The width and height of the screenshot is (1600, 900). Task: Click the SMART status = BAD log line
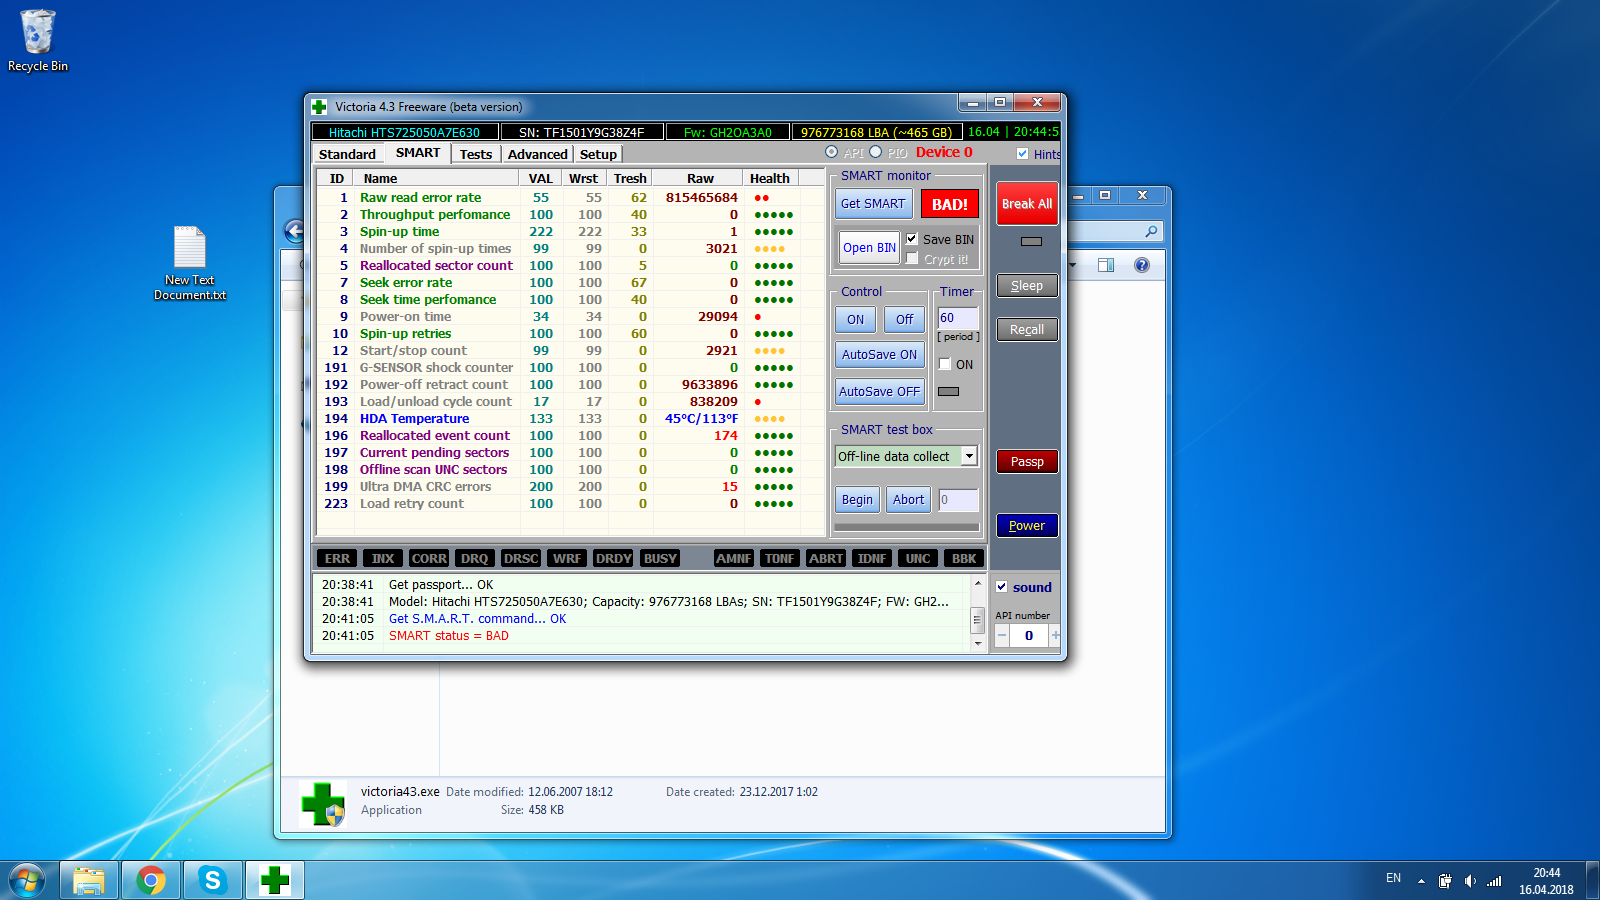click(448, 636)
